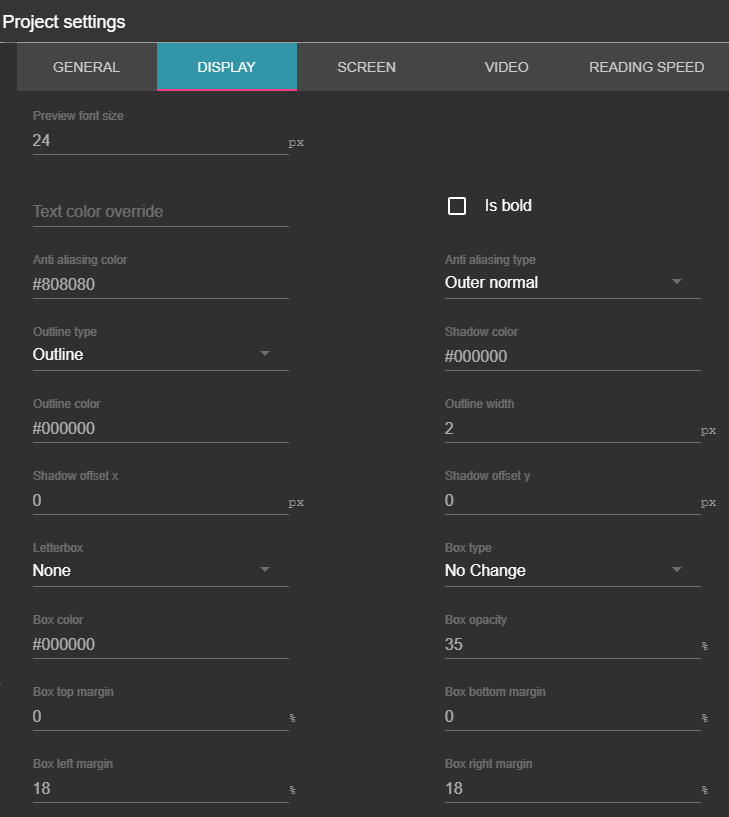Viewport: 729px width, 817px height.
Task: Edit the Anti aliasing color value
Action: click(160, 285)
